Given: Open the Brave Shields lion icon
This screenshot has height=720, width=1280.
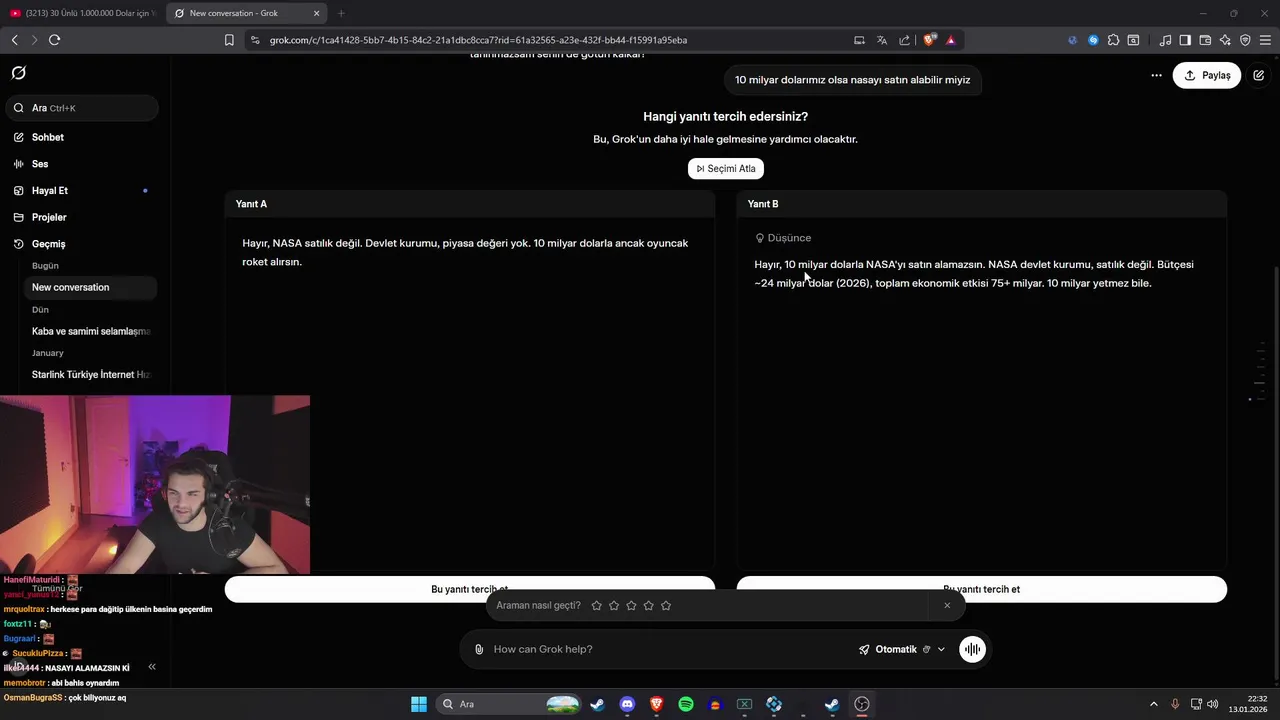Looking at the screenshot, I should coord(930,40).
